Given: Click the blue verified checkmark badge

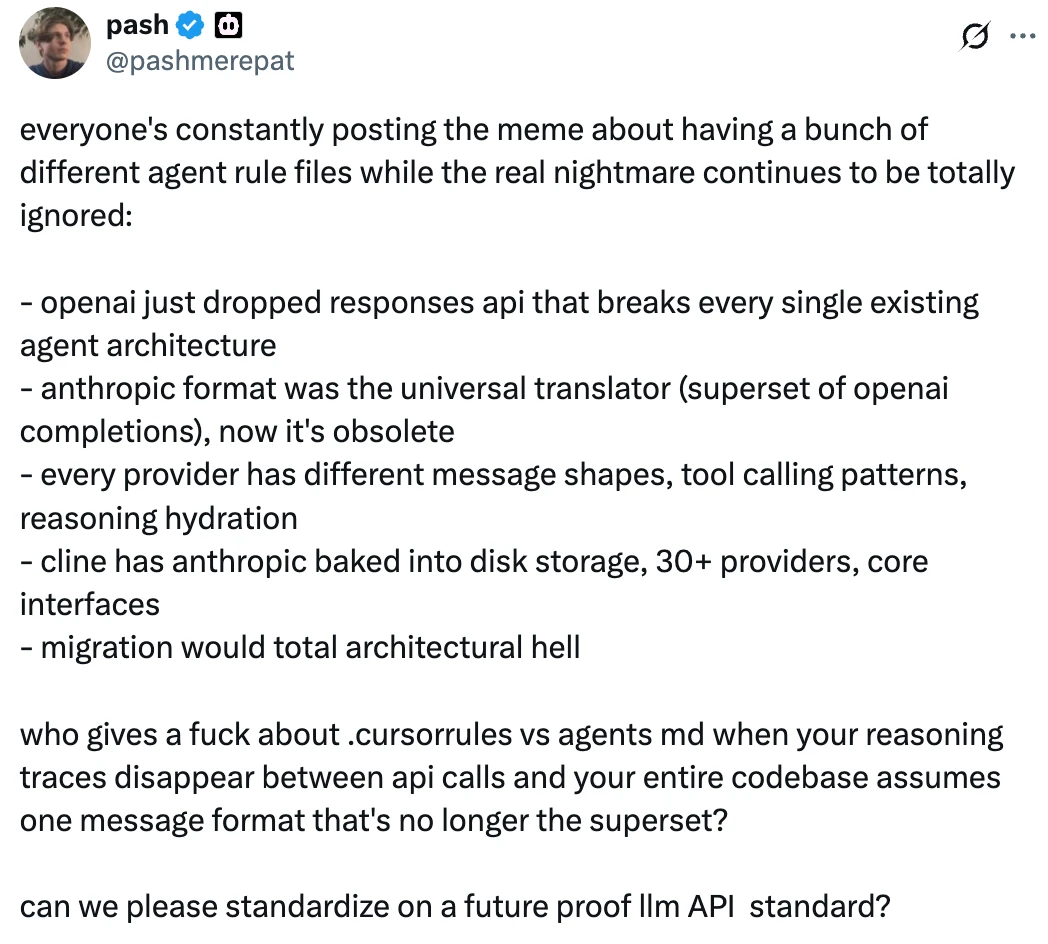Looking at the screenshot, I should point(190,27).
